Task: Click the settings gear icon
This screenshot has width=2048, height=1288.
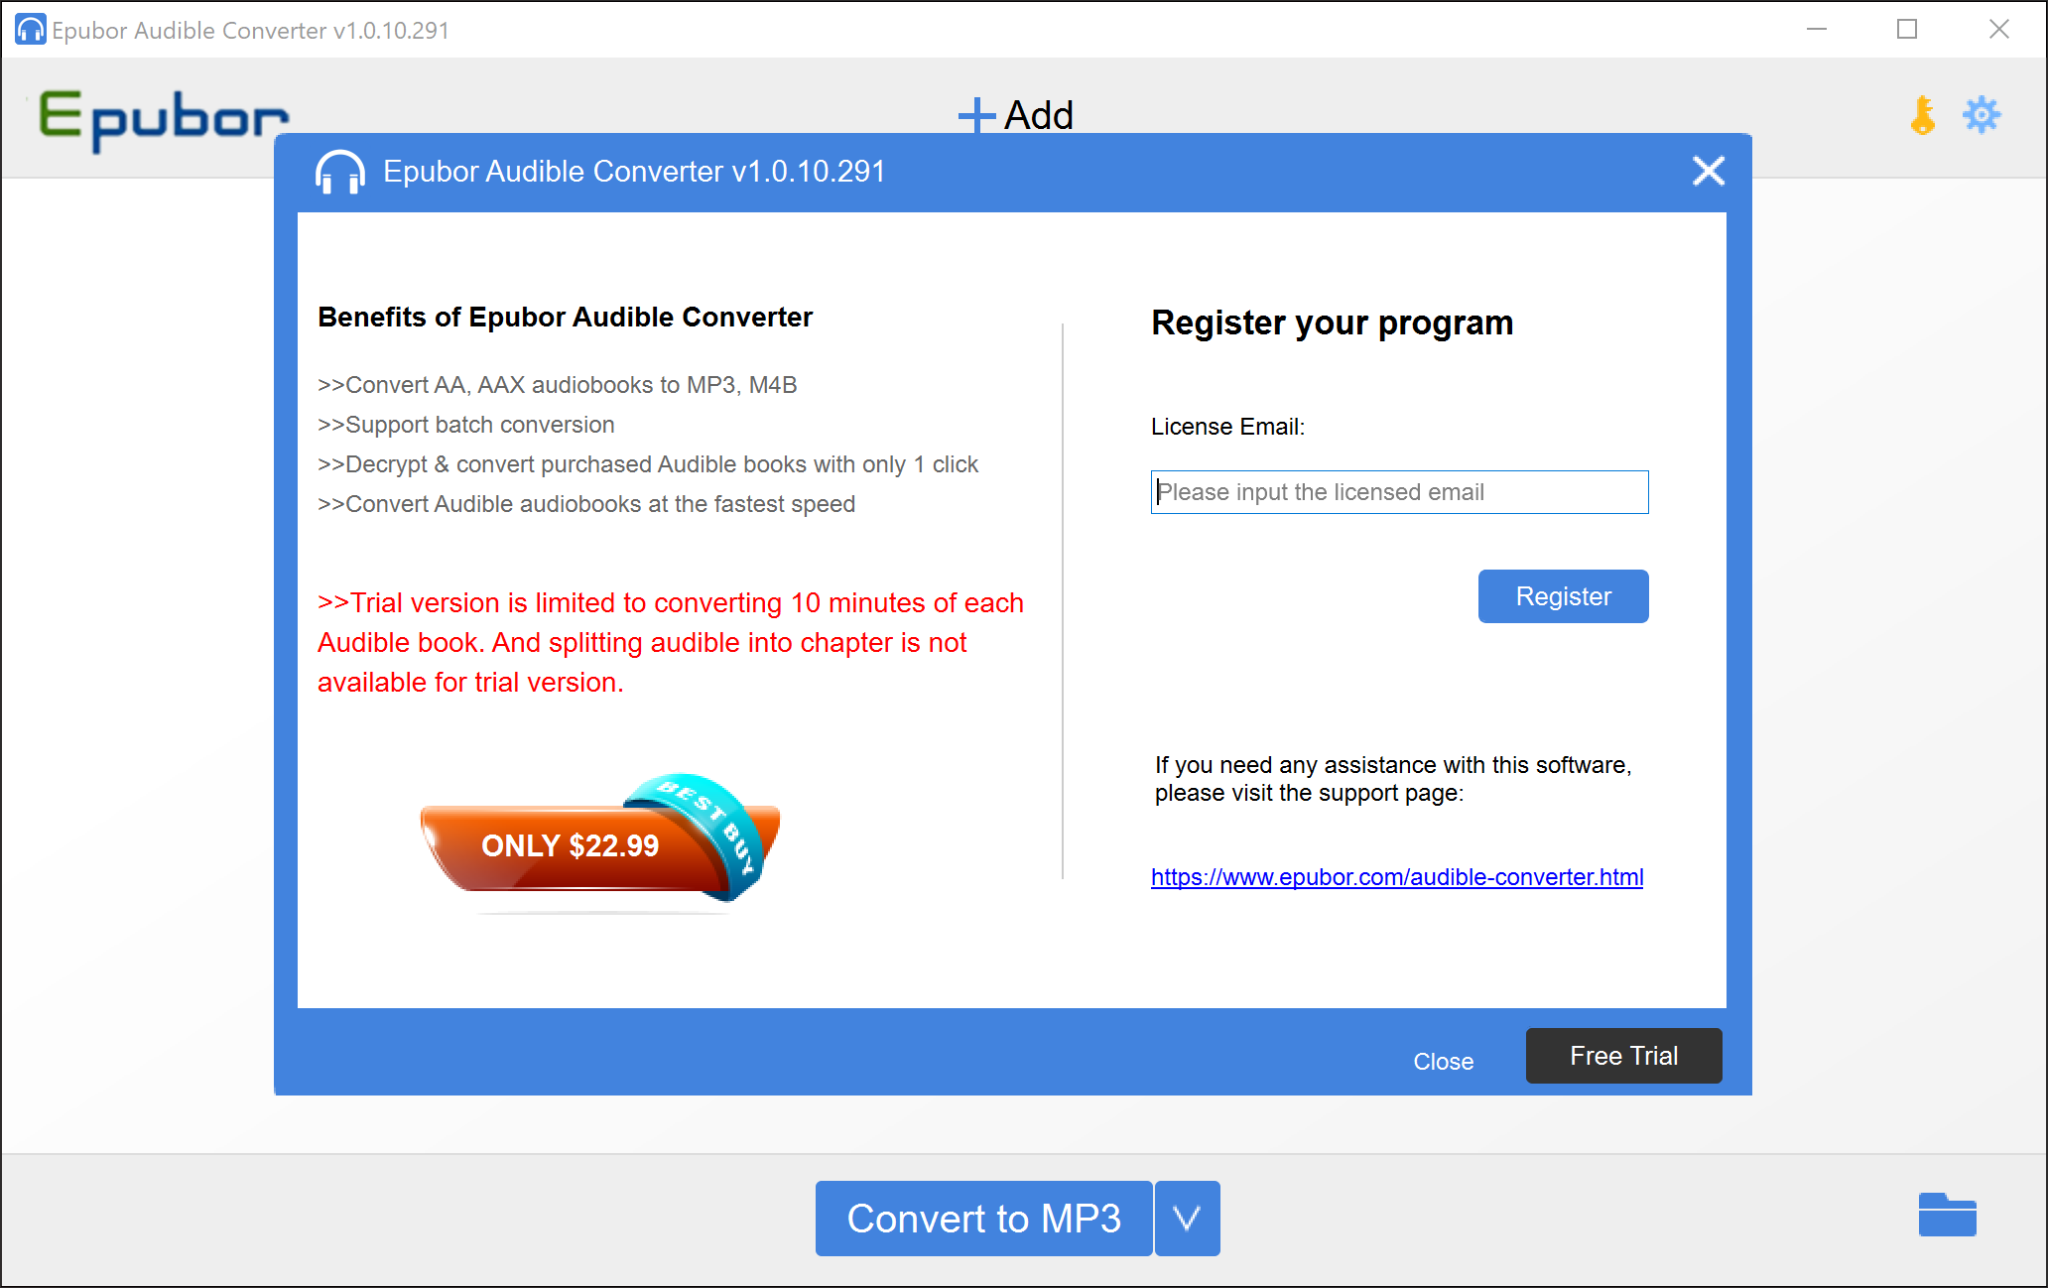Action: [x=1981, y=116]
